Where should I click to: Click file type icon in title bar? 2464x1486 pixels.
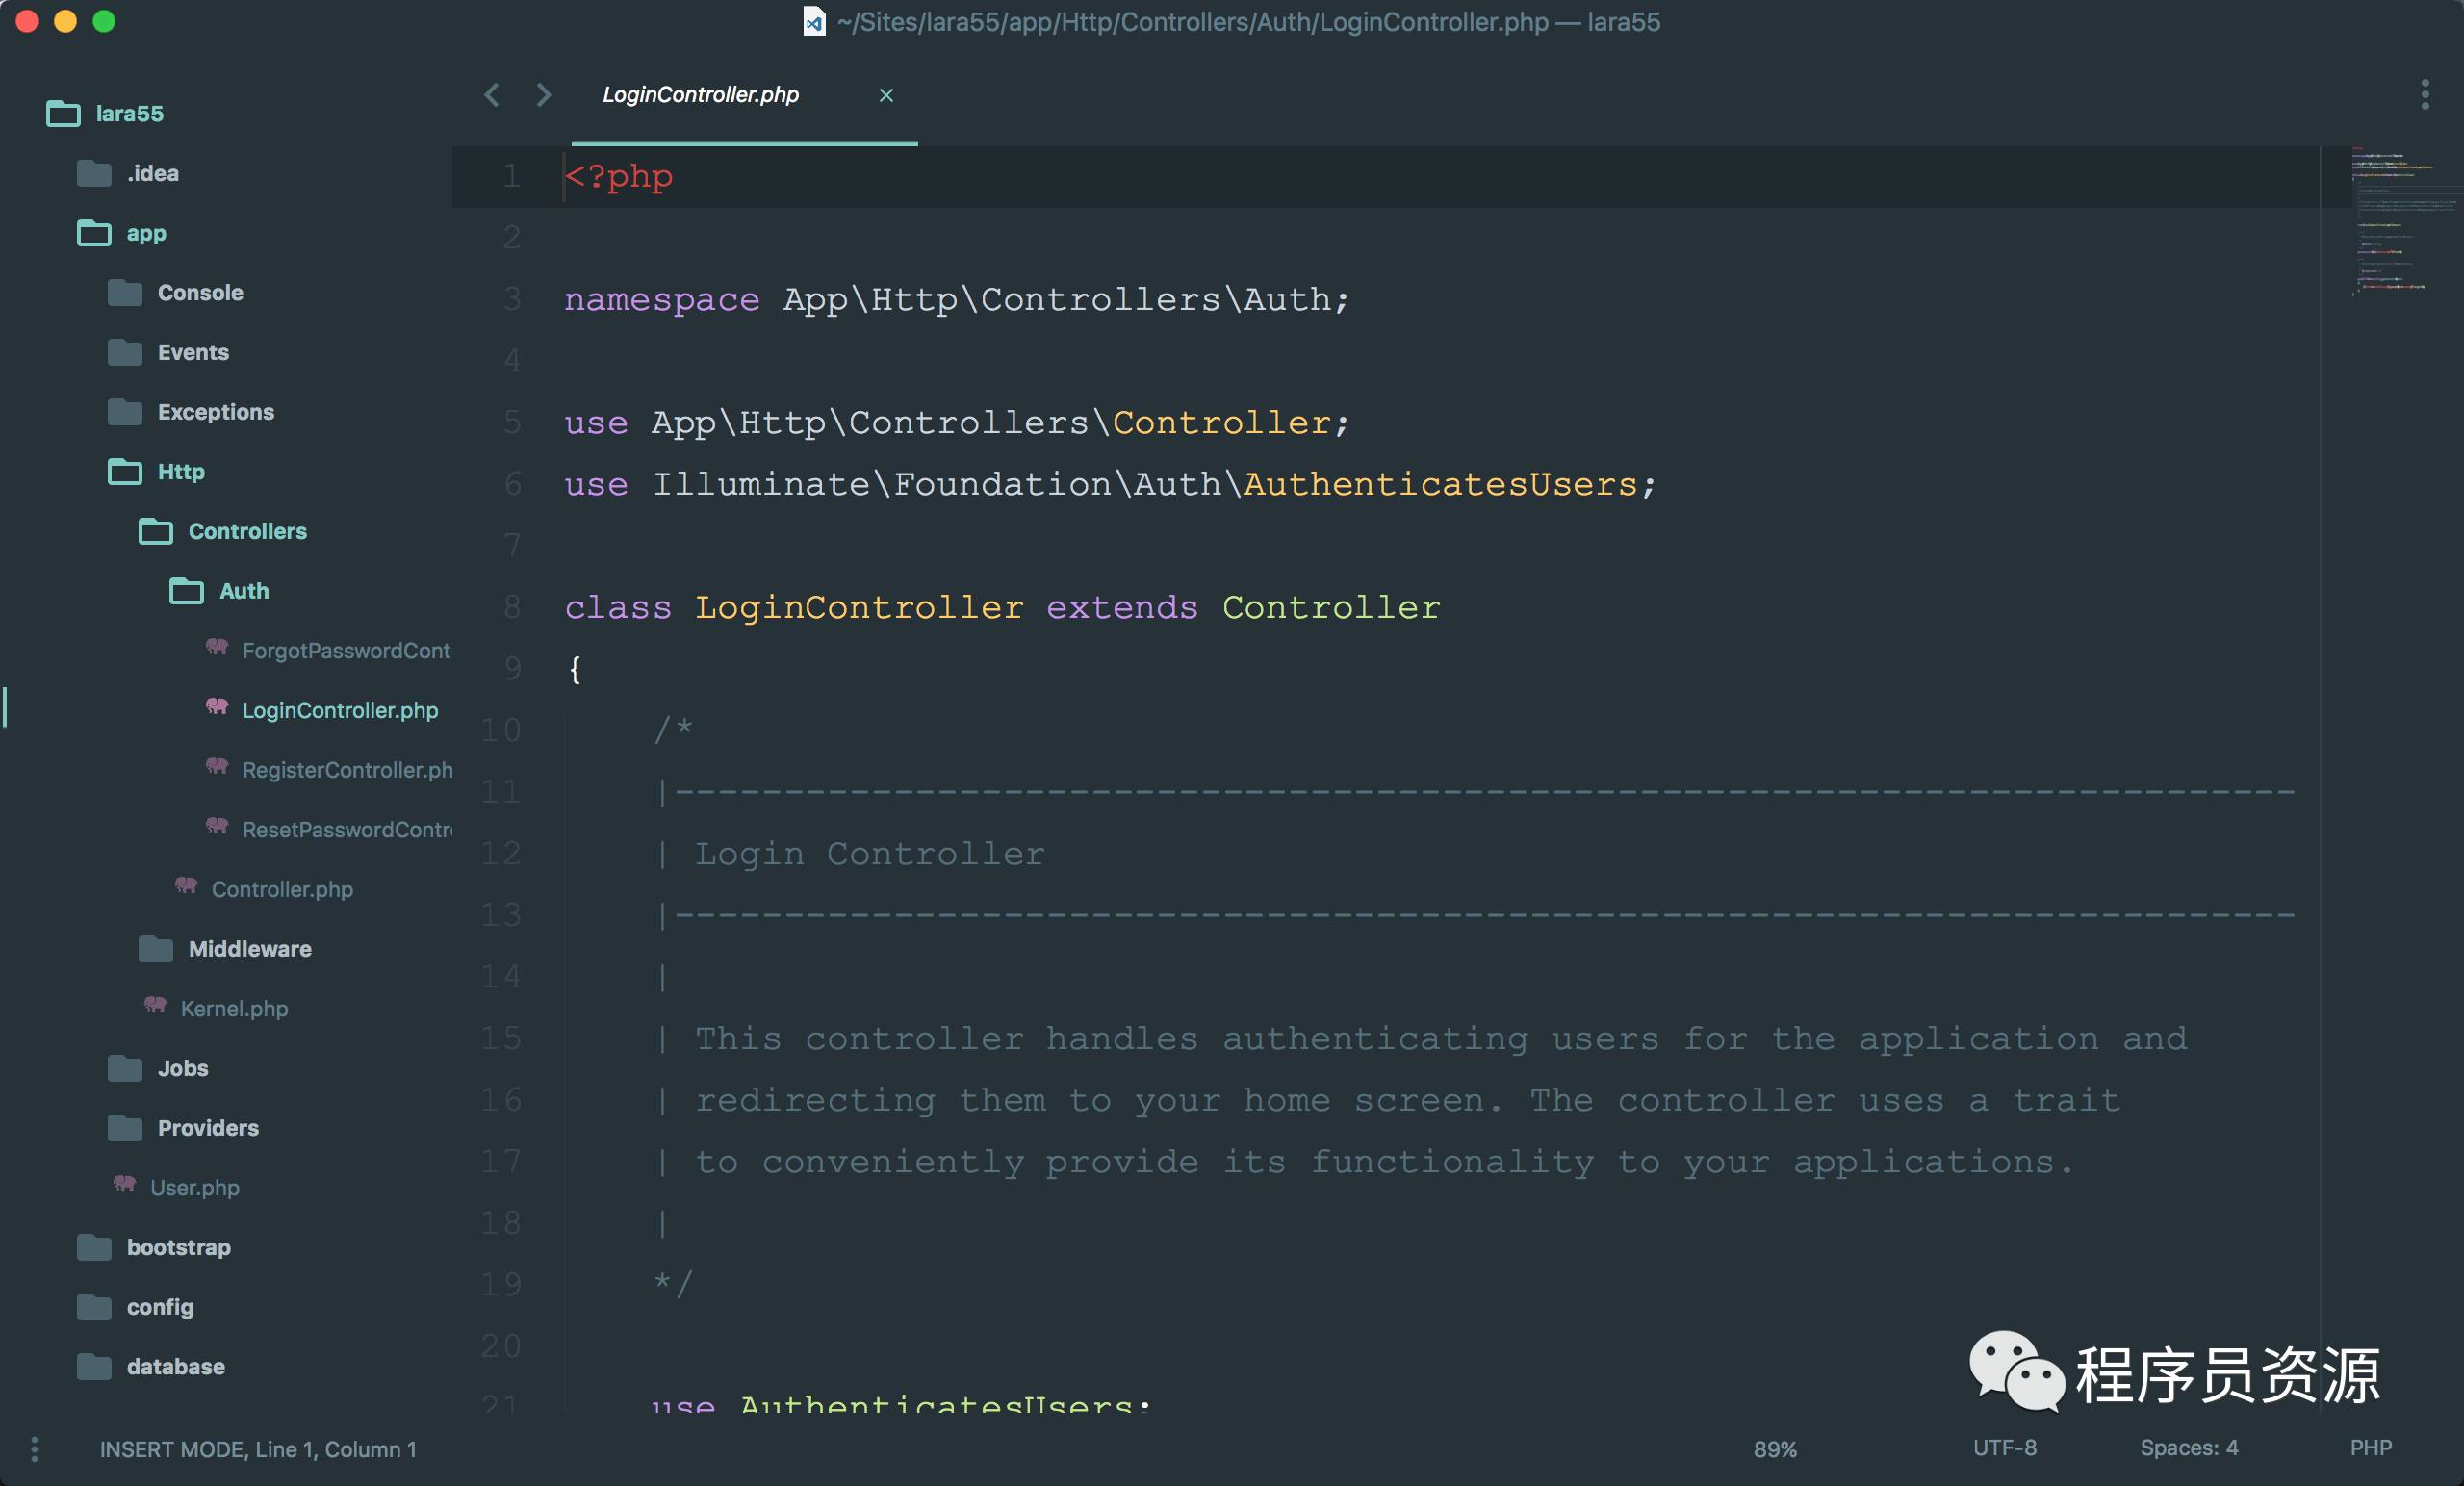click(814, 22)
